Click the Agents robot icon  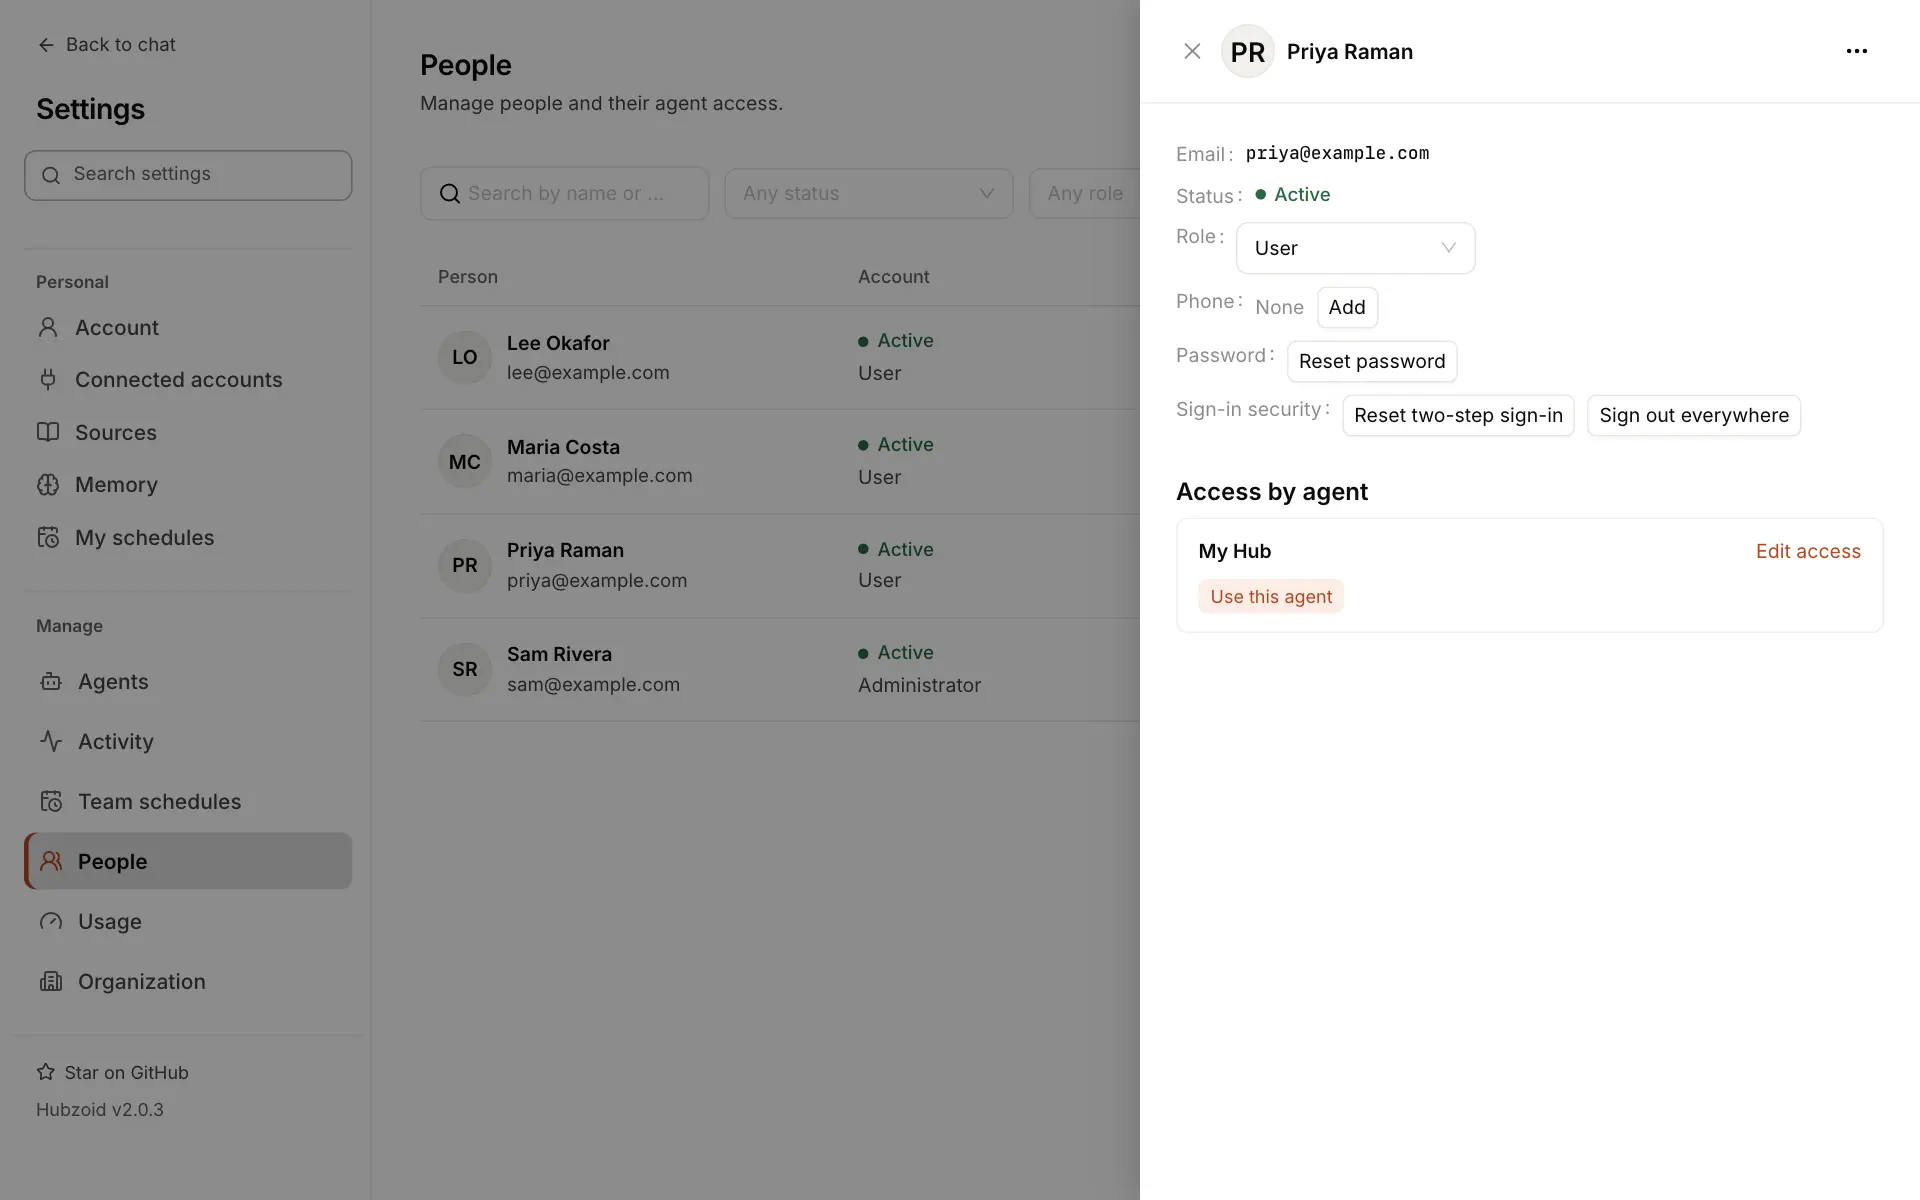(x=51, y=681)
